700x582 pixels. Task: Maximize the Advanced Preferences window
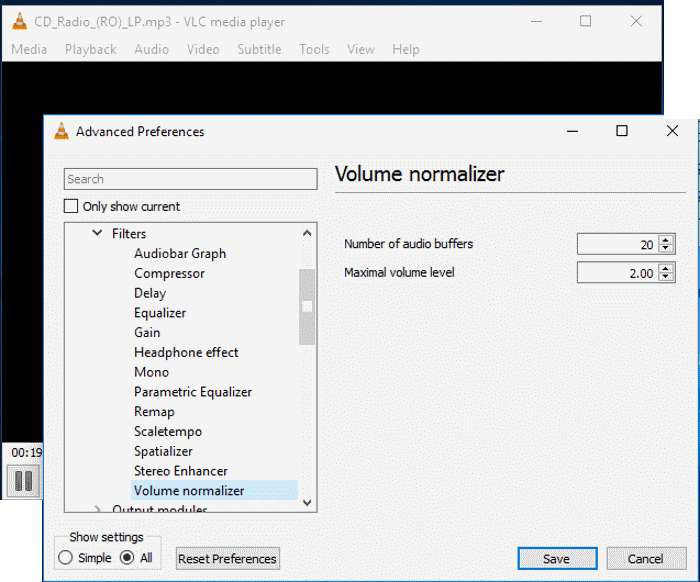tap(622, 131)
